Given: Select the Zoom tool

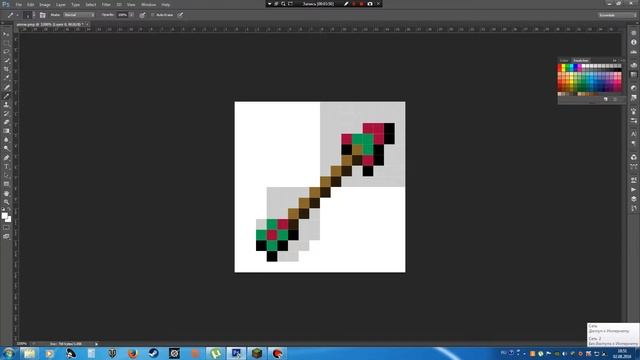Looking at the screenshot, I should tap(6, 202).
